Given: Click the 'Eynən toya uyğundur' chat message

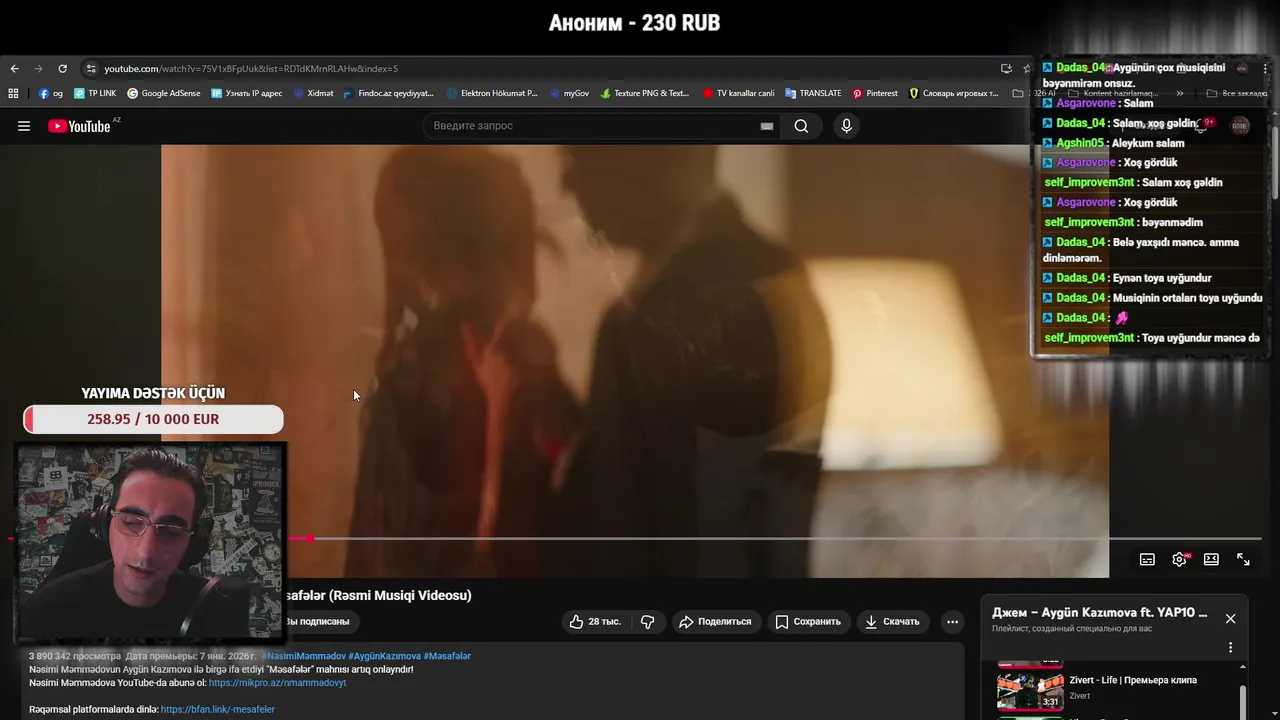Looking at the screenshot, I should pos(1162,278).
